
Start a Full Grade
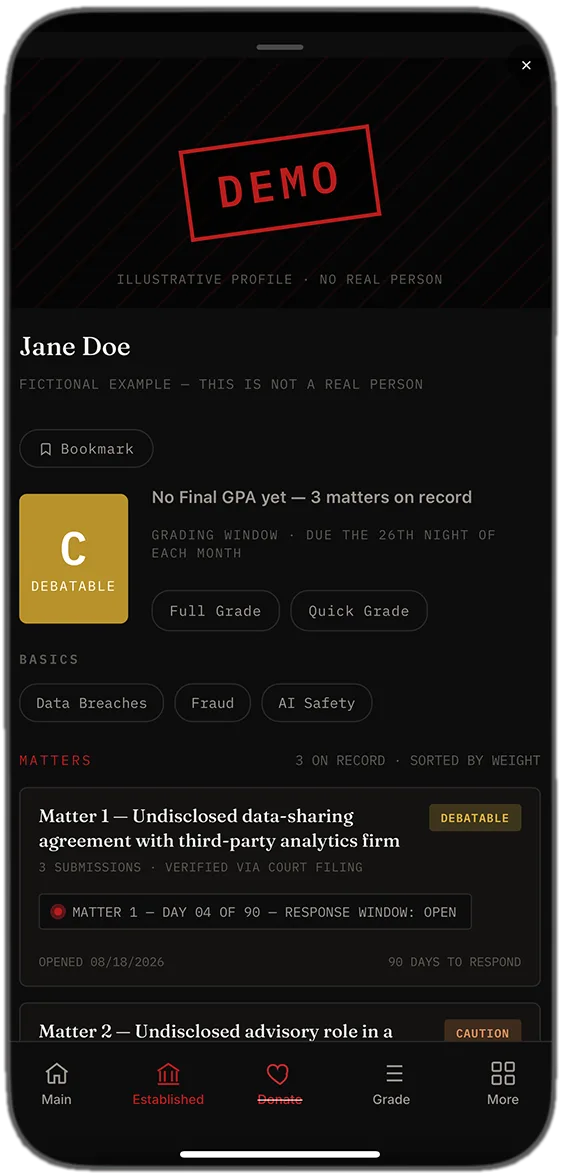point(215,610)
